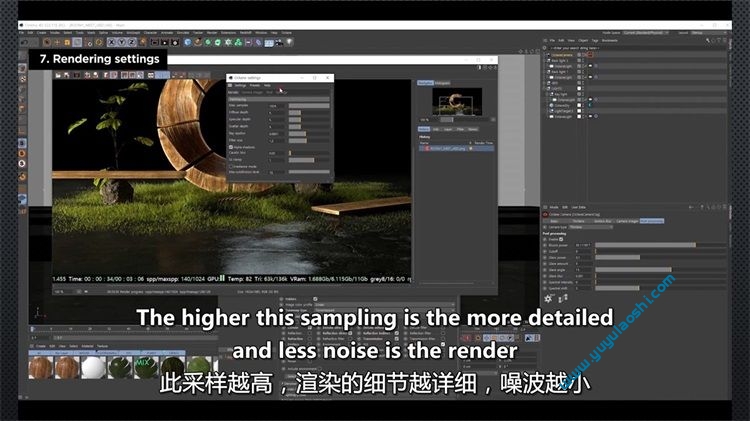Open the Thinlens tab in Attribute Manager
The height and width of the screenshot is (421, 750).
point(578,221)
